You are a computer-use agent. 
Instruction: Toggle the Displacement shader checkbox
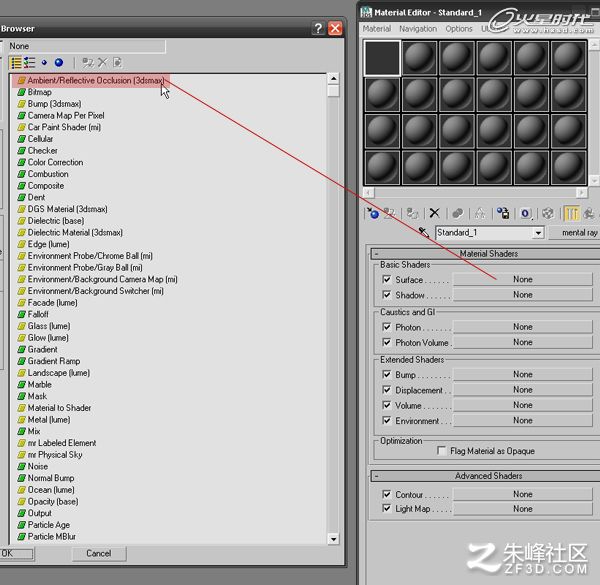[386, 389]
